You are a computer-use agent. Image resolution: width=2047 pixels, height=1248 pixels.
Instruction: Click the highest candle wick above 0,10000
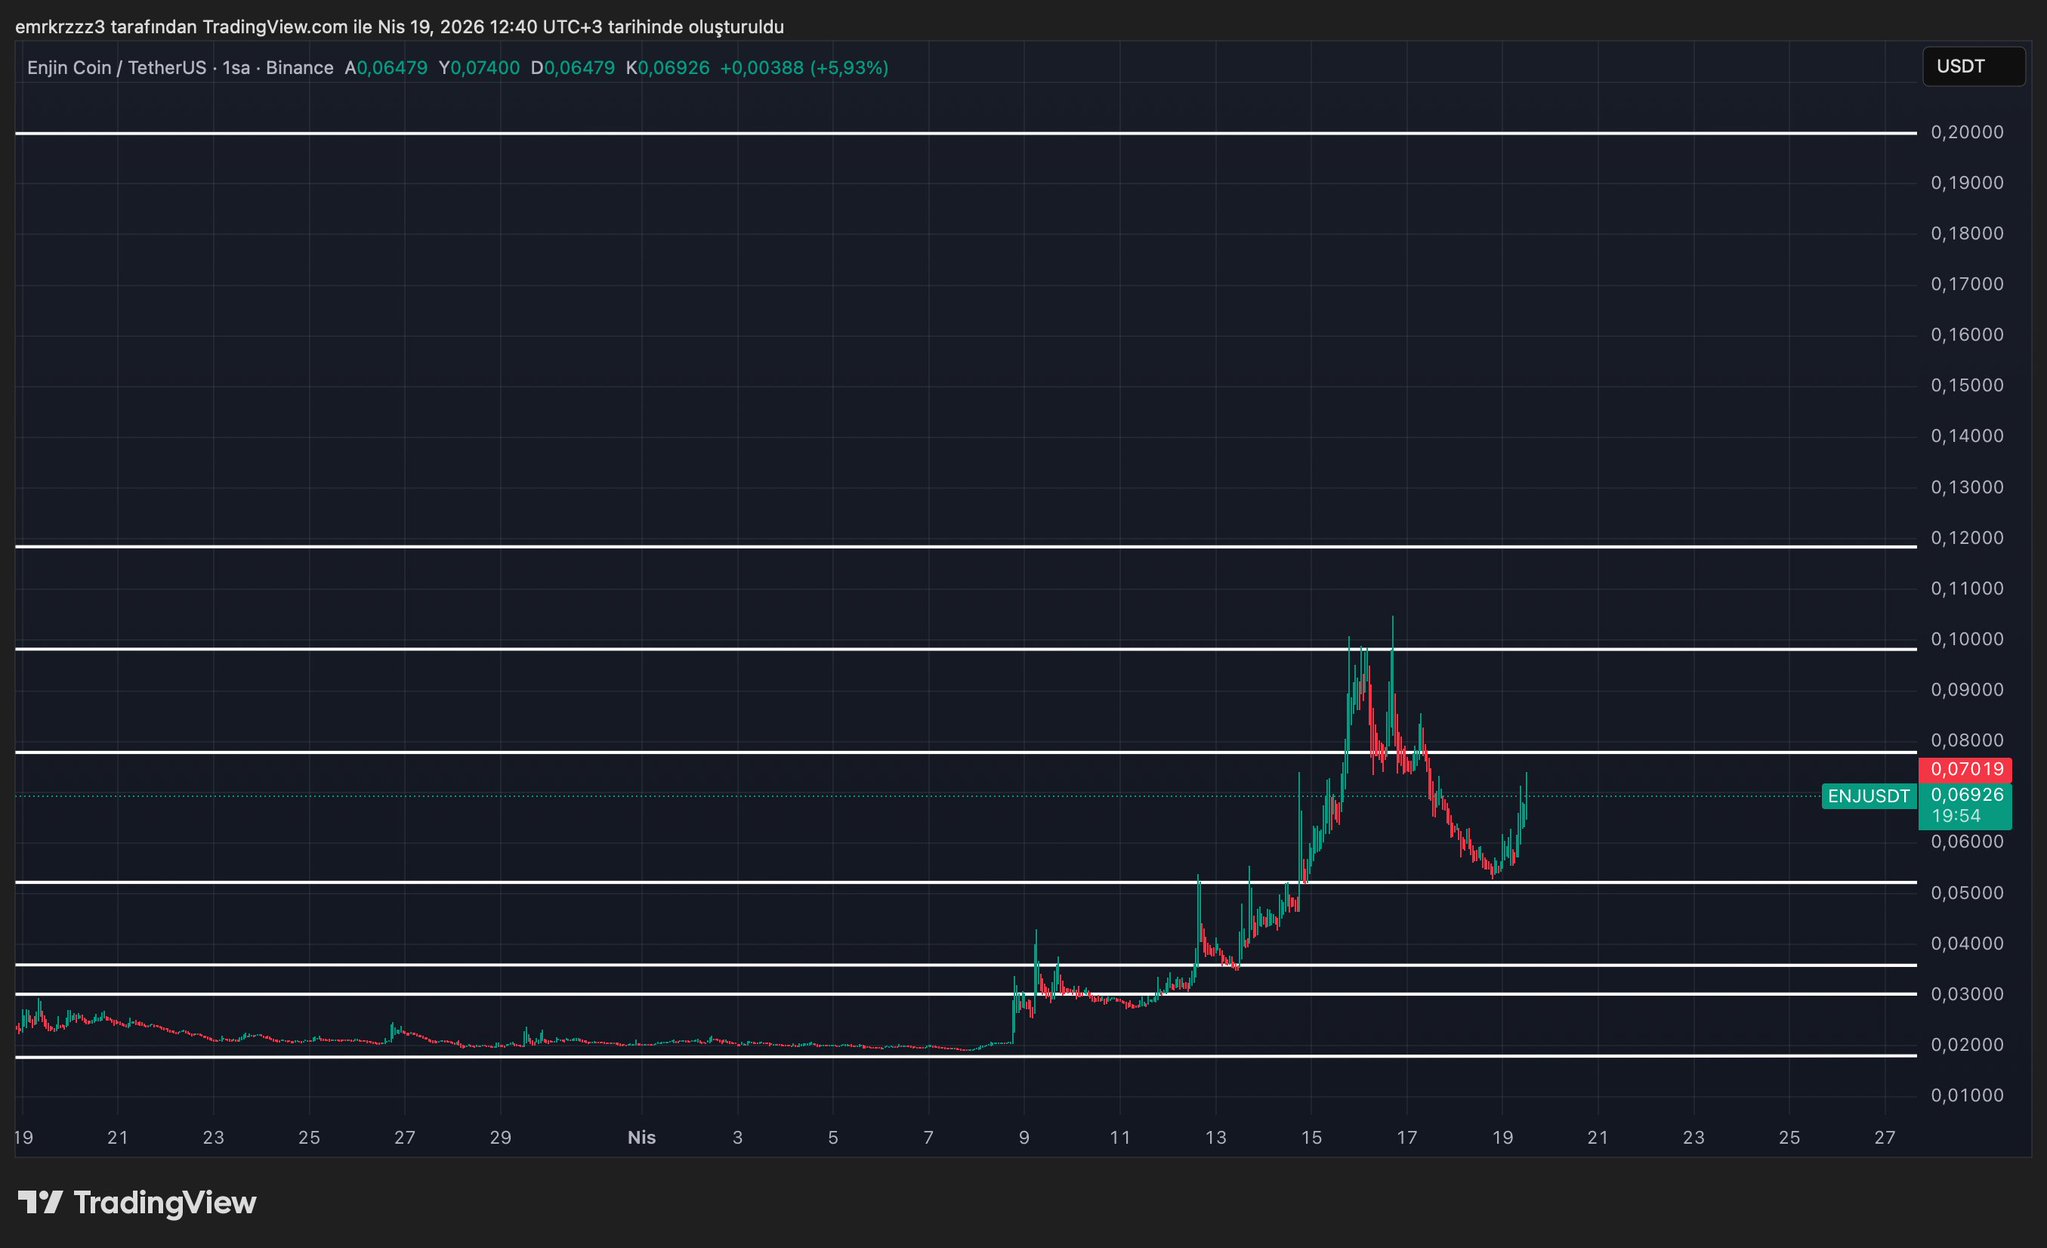click(x=1392, y=628)
